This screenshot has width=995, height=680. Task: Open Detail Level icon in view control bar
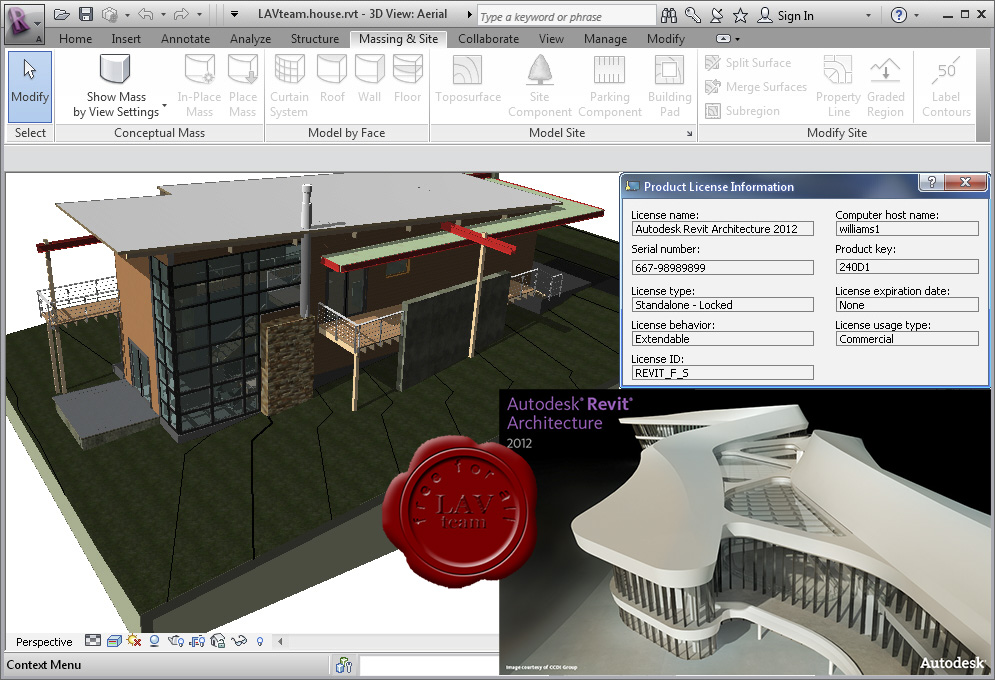[93, 641]
